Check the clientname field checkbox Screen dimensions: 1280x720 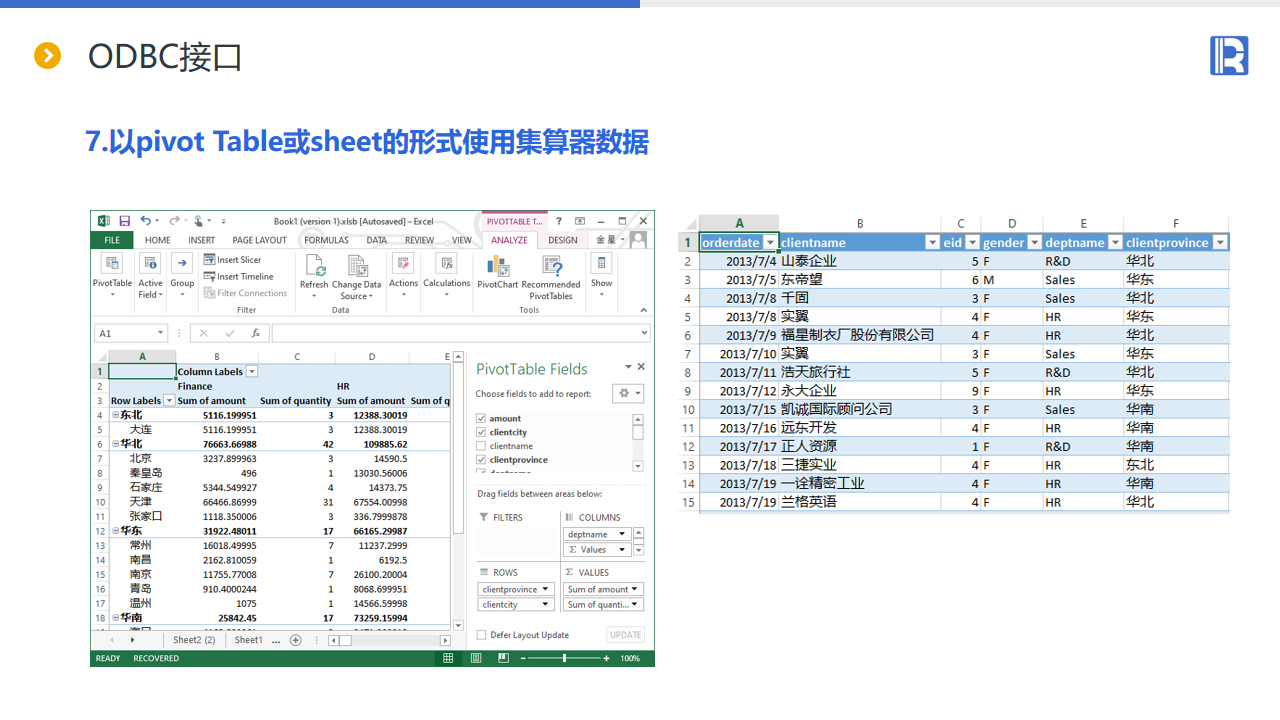(x=482, y=446)
